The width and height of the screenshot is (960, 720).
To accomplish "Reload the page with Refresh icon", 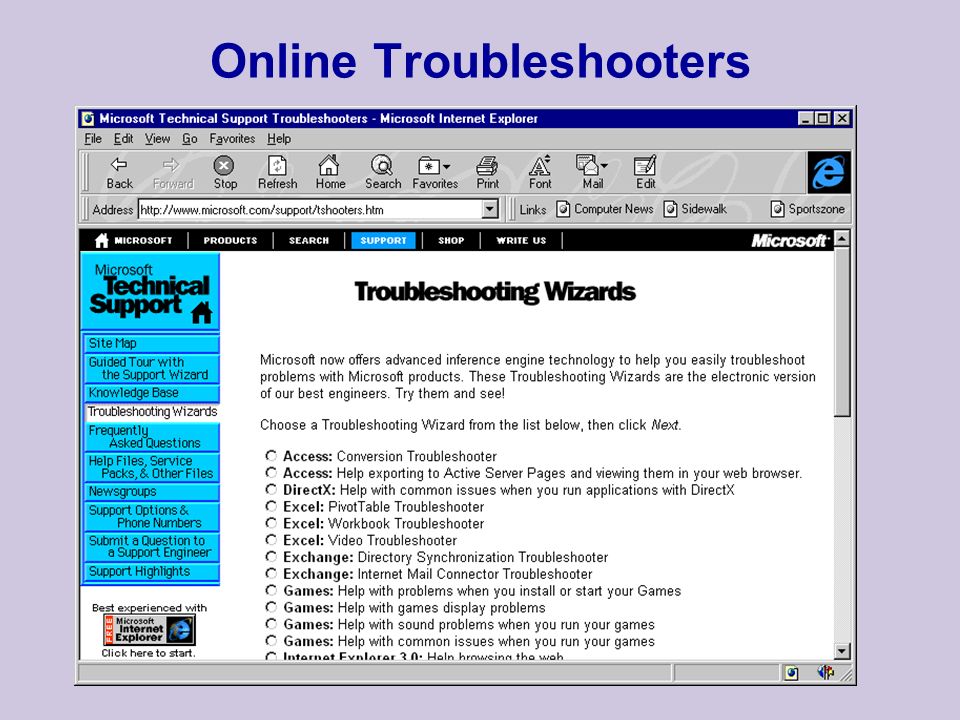I will pos(277,165).
